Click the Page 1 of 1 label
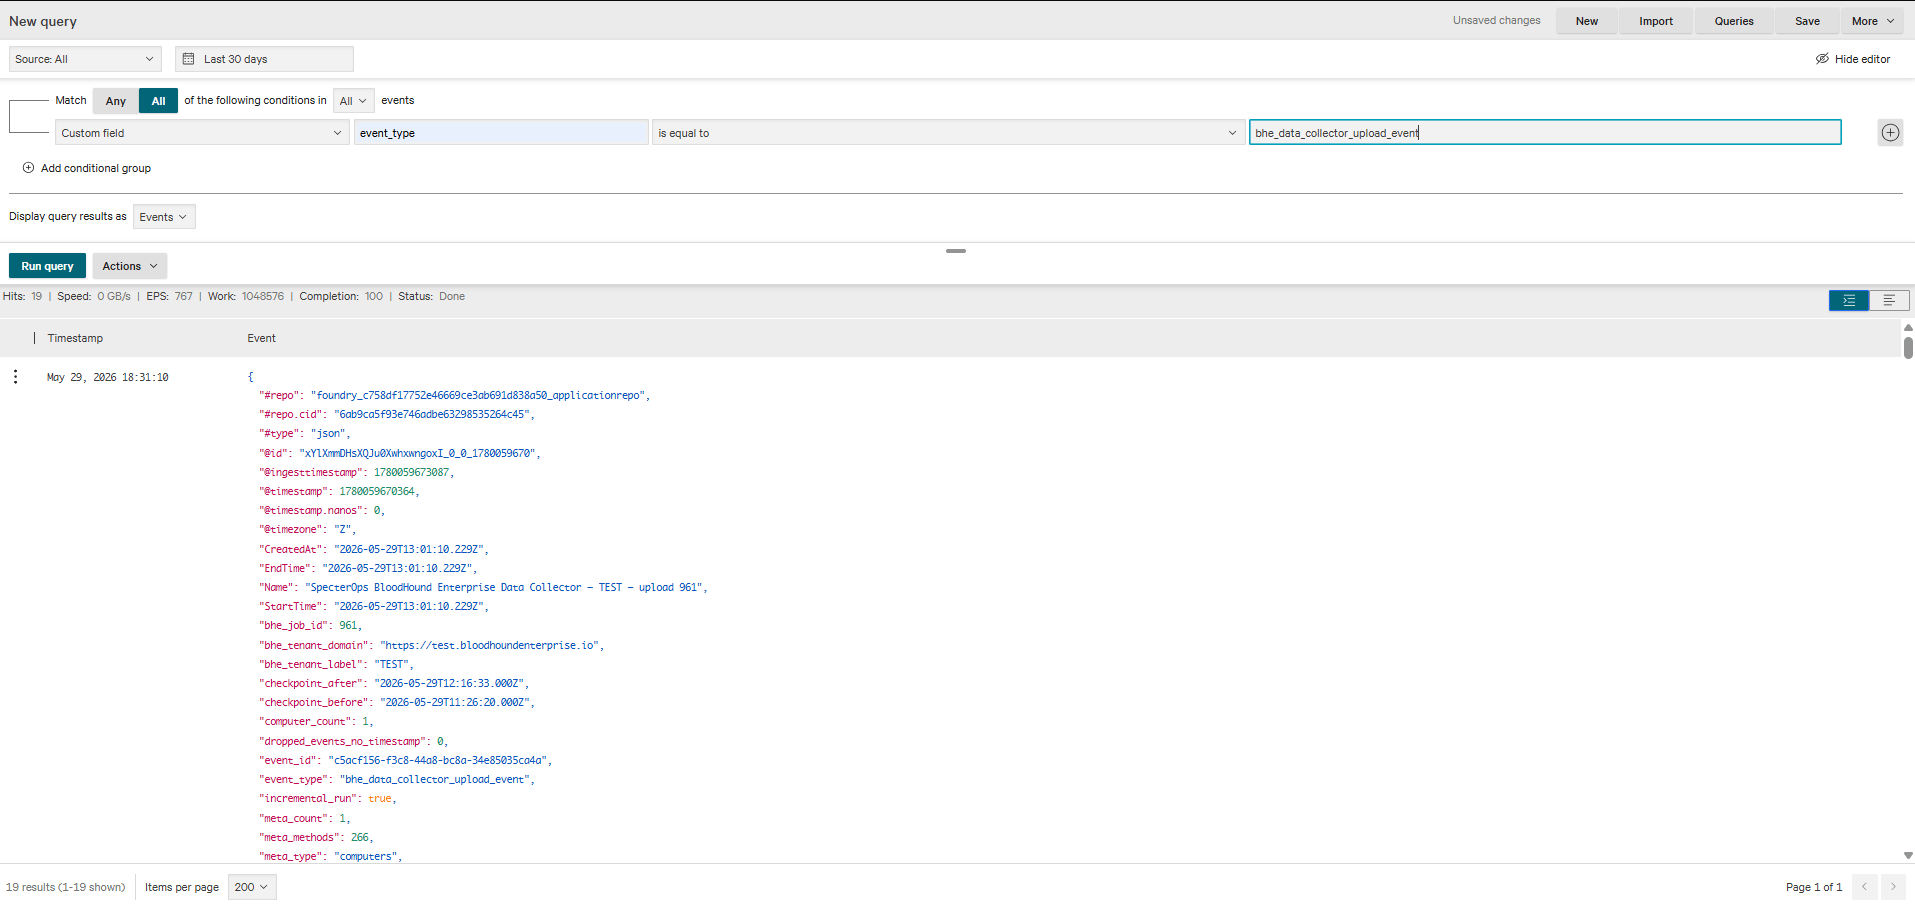 (1813, 887)
